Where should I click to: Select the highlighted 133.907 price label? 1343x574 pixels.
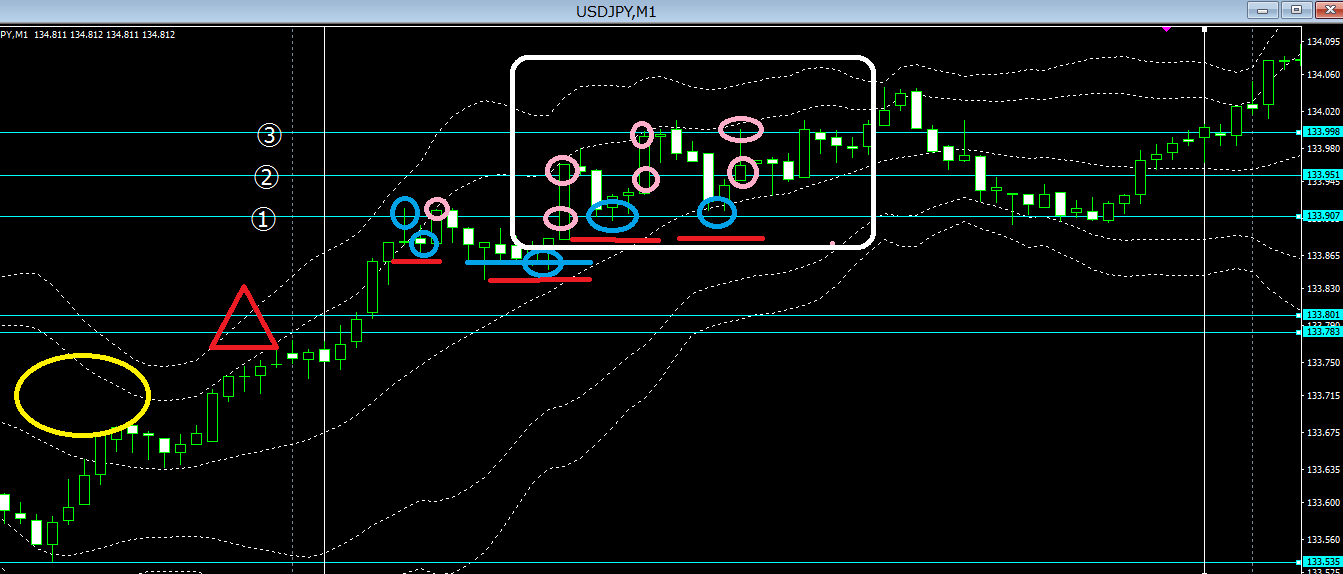(x=1324, y=216)
